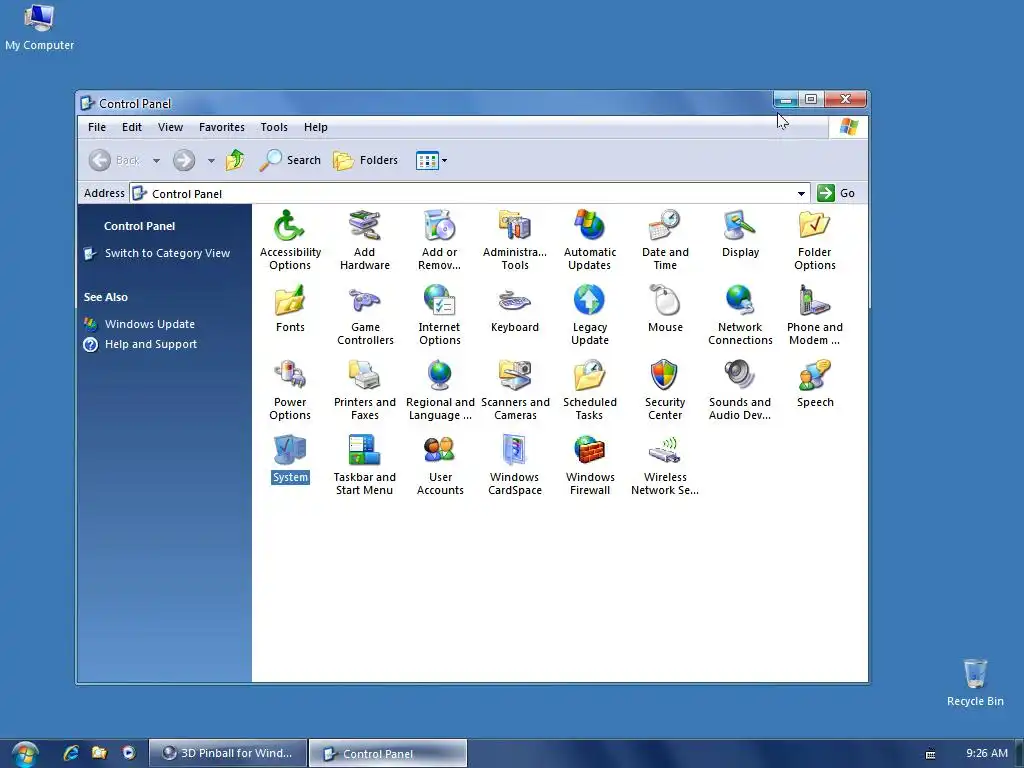Open Sounds and Audio Devices icon

point(740,390)
